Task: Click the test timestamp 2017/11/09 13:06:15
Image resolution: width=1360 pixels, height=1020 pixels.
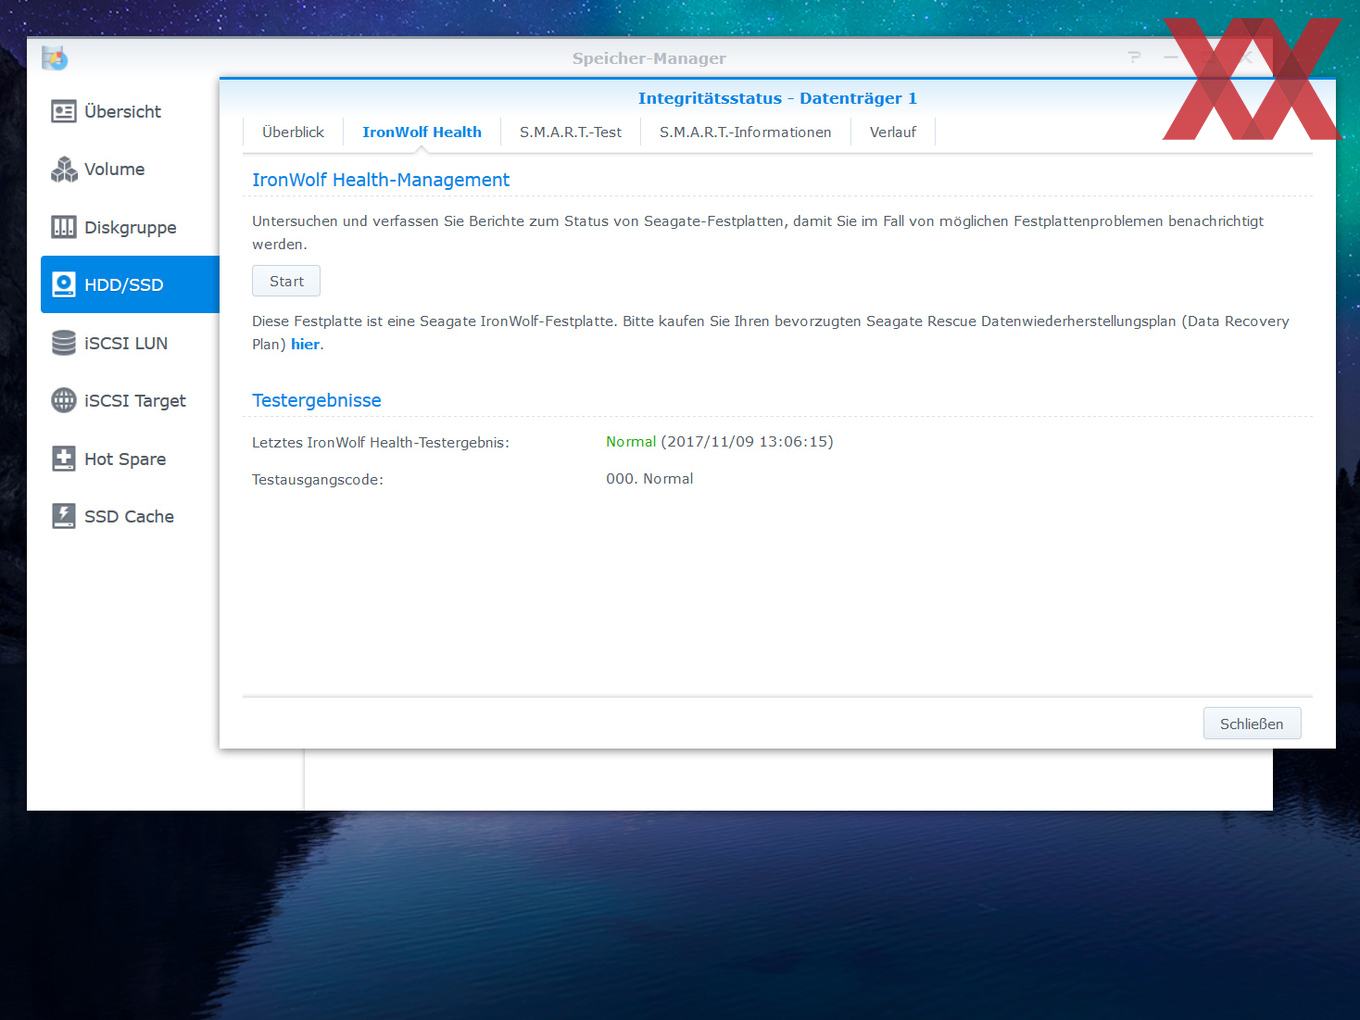Action: tap(747, 441)
